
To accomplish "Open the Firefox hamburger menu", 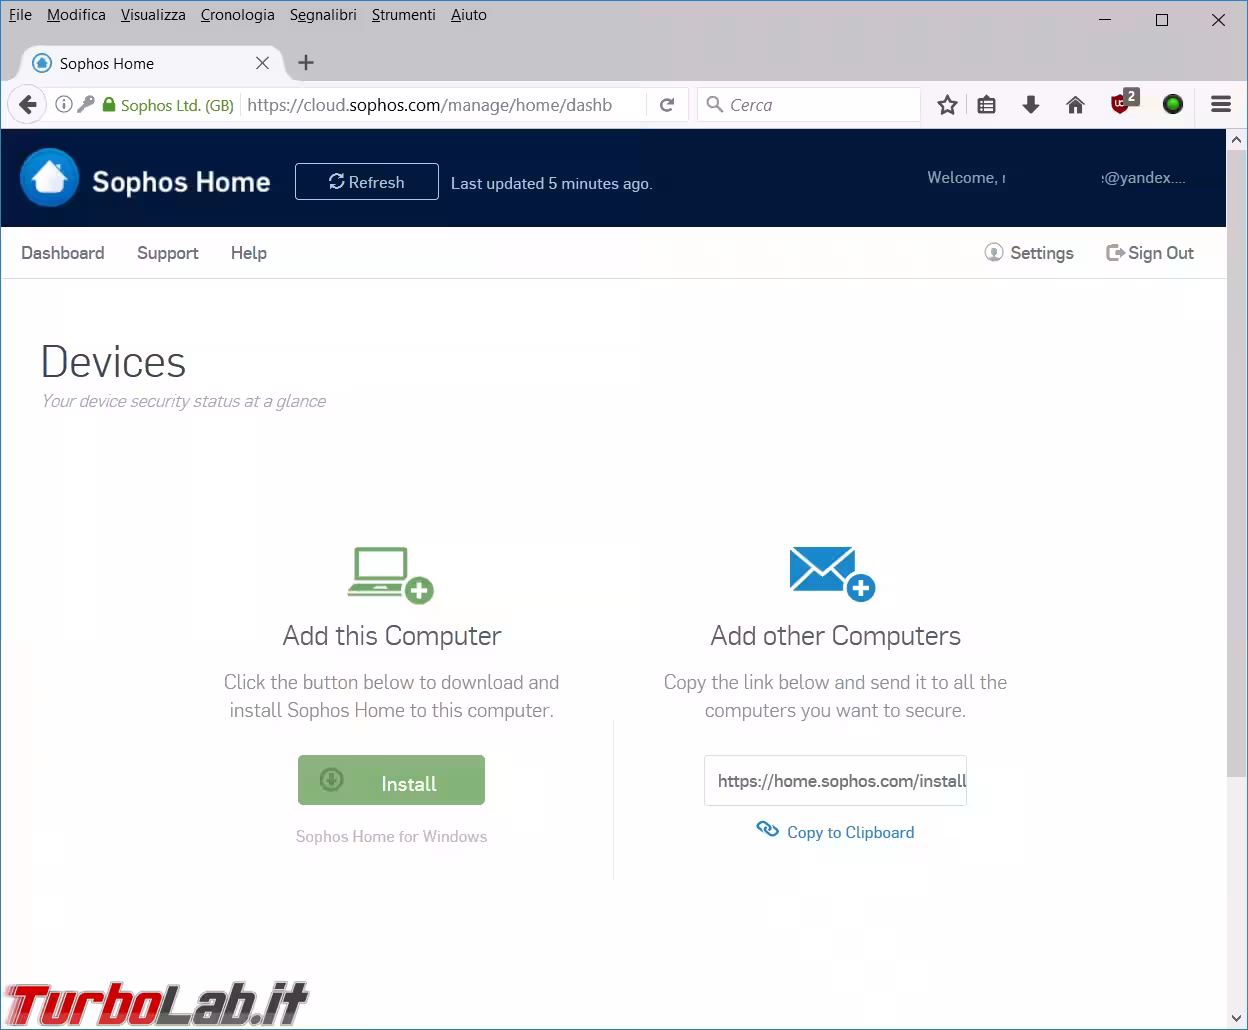I will point(1220,104).
